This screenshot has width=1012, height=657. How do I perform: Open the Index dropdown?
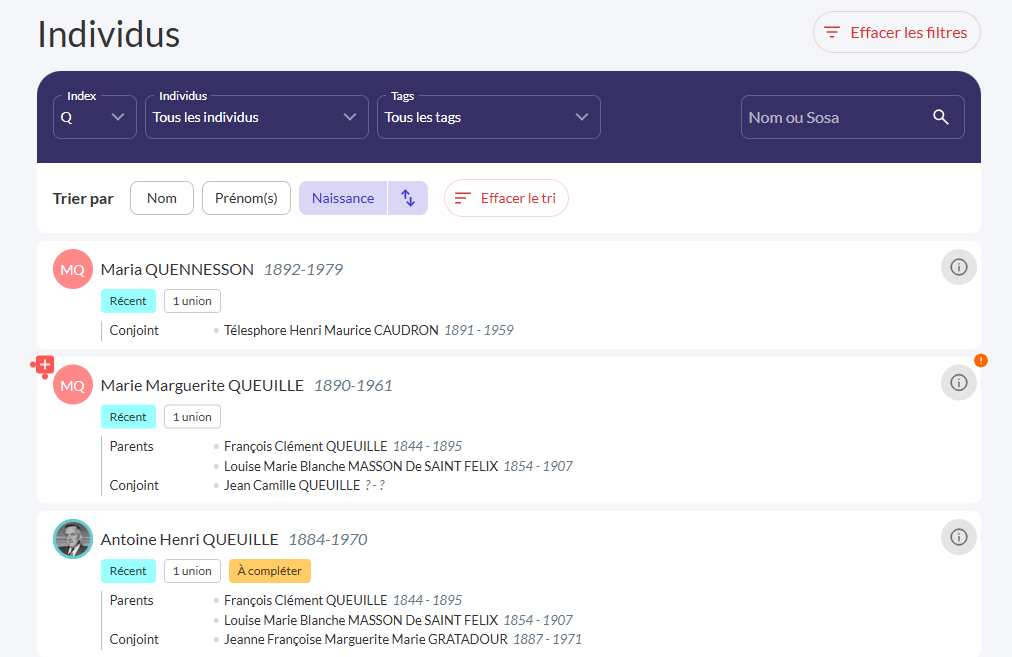point(94,117)
